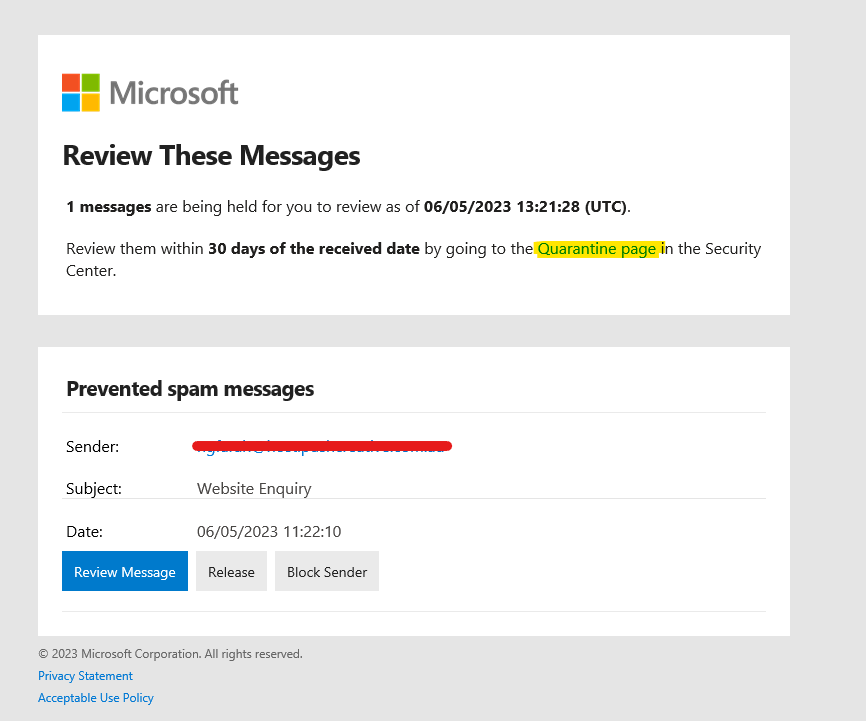This screenshot has width=866, height=721.
Task: Open the highlighted Quarantine page link
Action: (598, 248)
